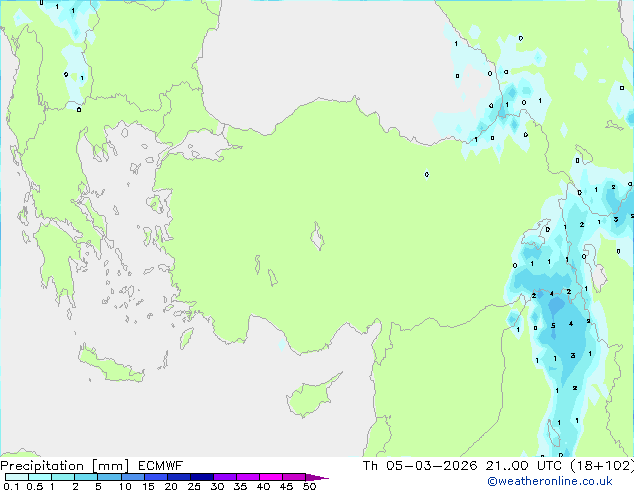Image resolution: width=634 pixels, height=490 pixels.
Task: Click the 15–20 mm blue swatch
Action: coord(155,477)
